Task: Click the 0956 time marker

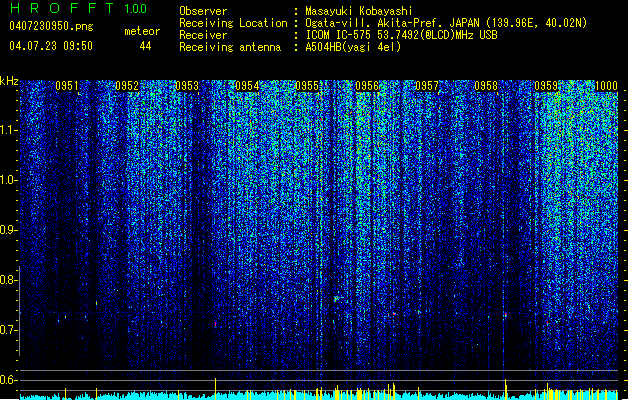Action: tap(367, 86)
